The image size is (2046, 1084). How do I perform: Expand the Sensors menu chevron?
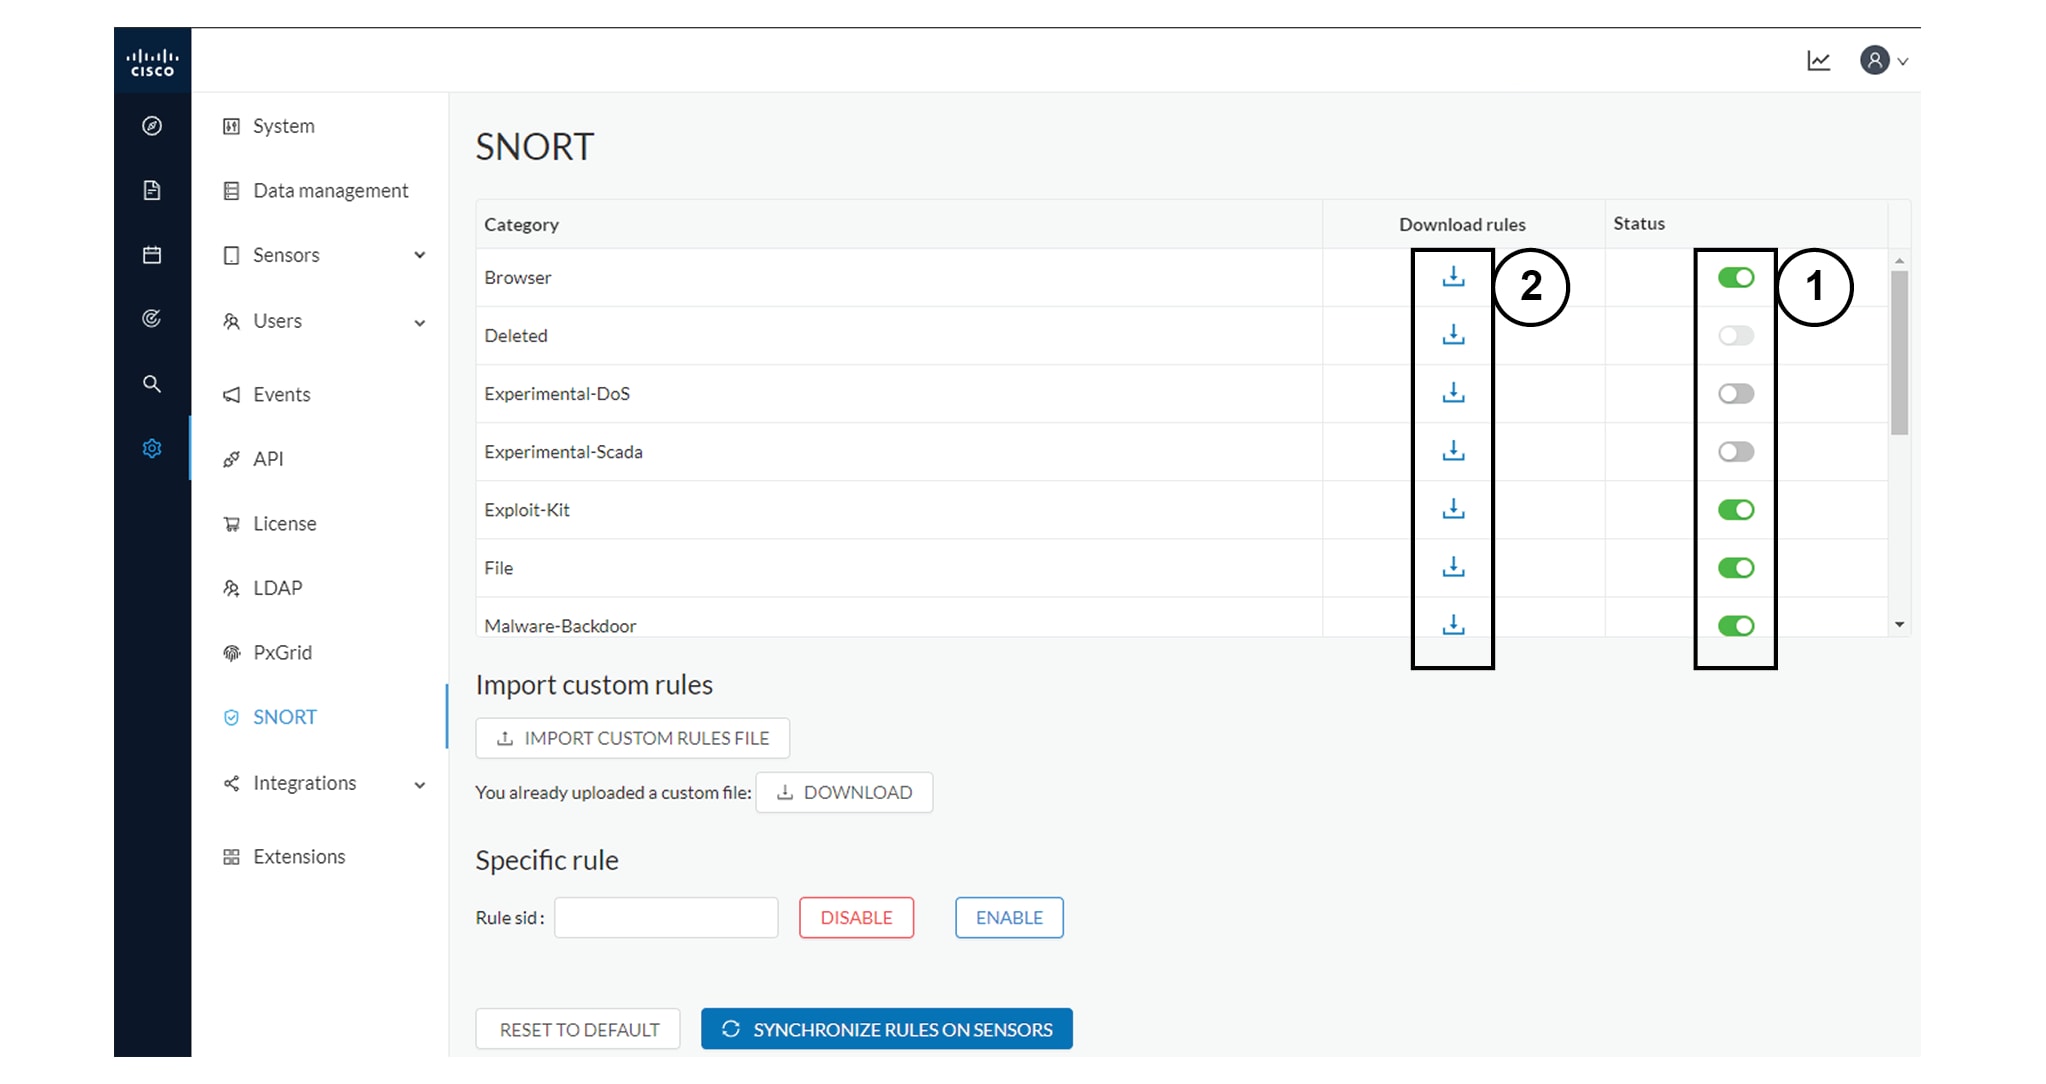(x=420, y=255)
